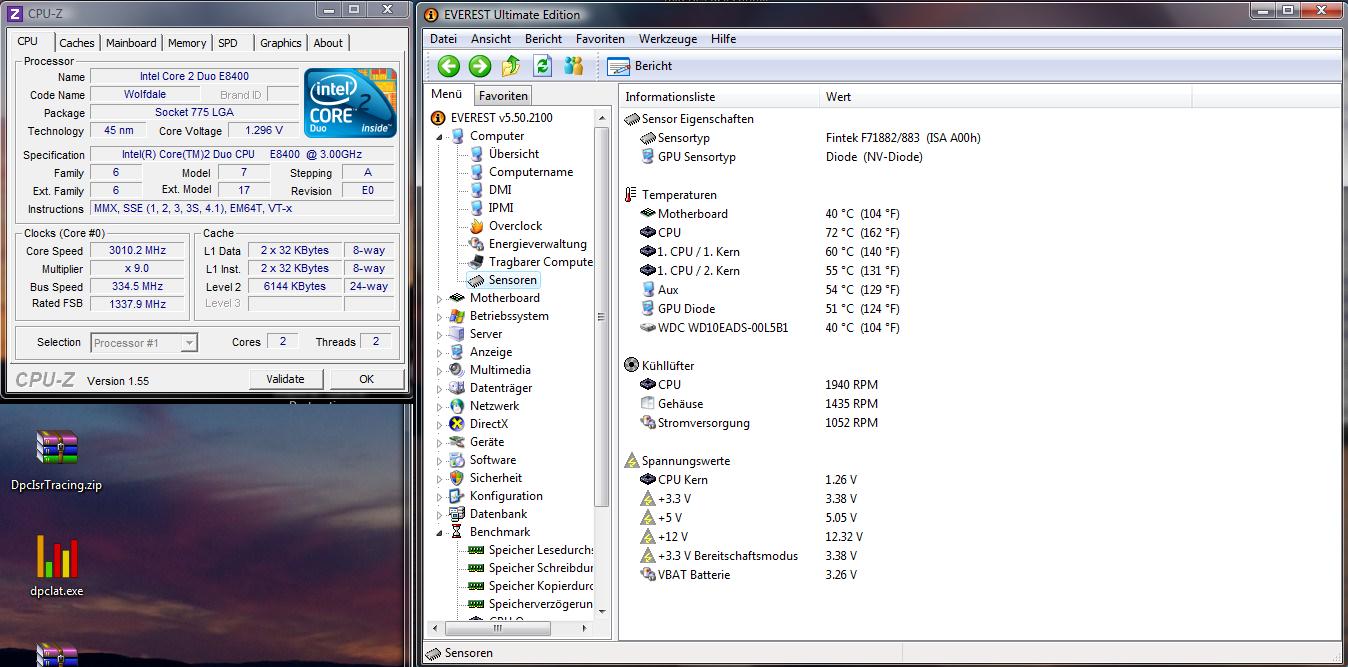Open the Ansicht menu
This screenshot has height=667, width=1348.
[491, 39]
